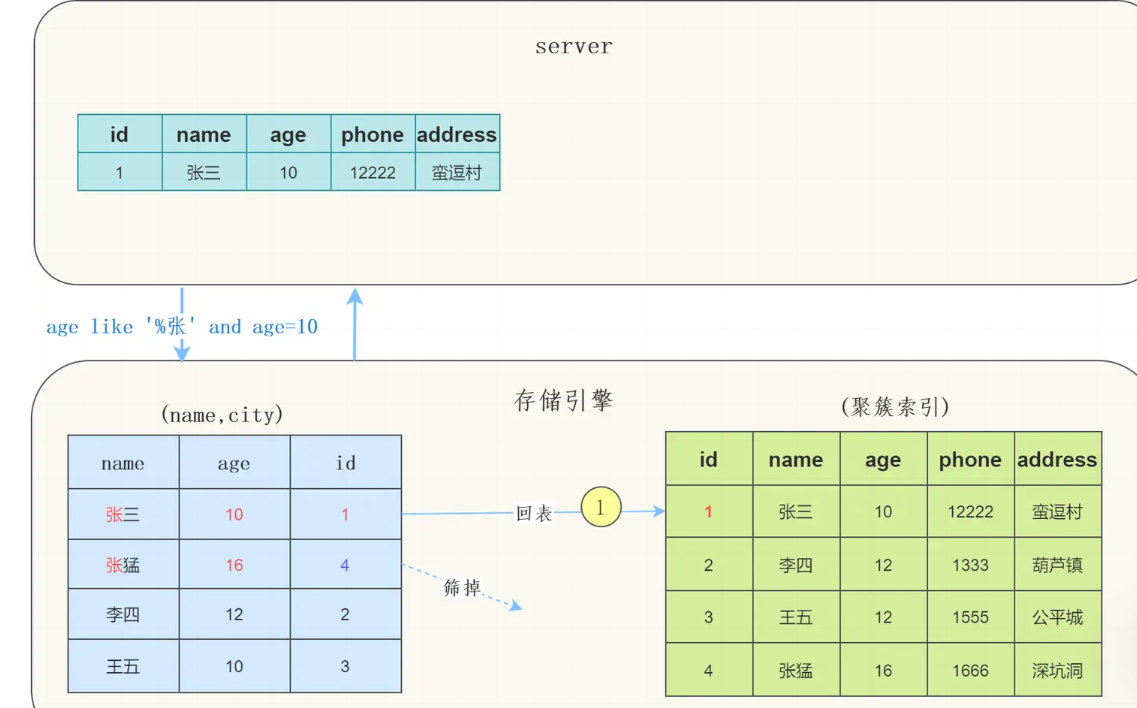
Task: Click the upward blue arrow into server box
Action: click(355, 320)
